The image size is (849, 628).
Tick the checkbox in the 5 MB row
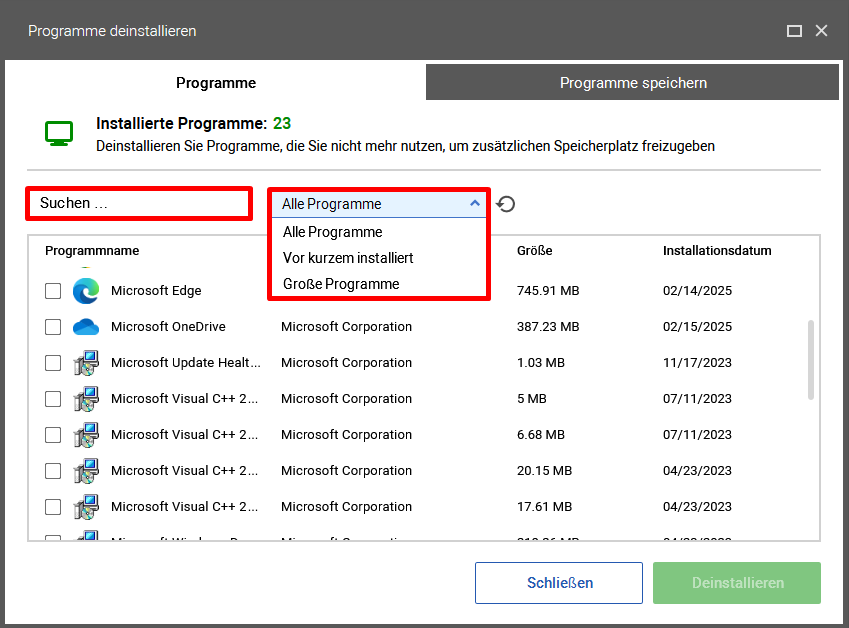coord(53,399)
